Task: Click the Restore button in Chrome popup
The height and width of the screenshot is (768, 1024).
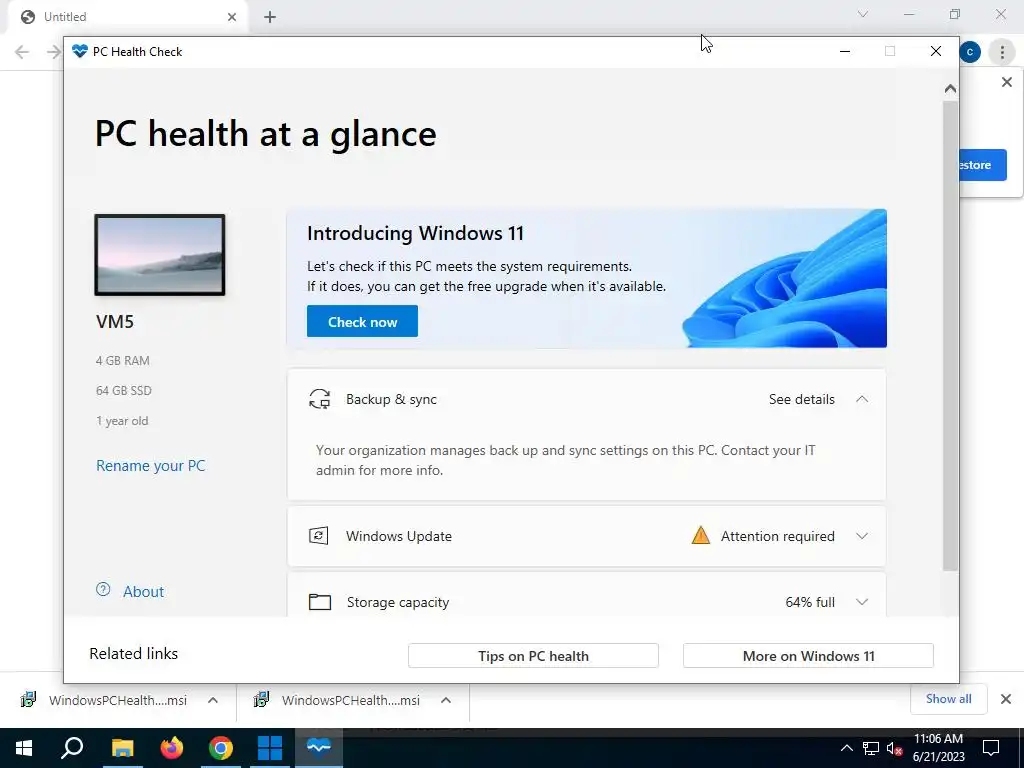Action: tap(982, 165)
